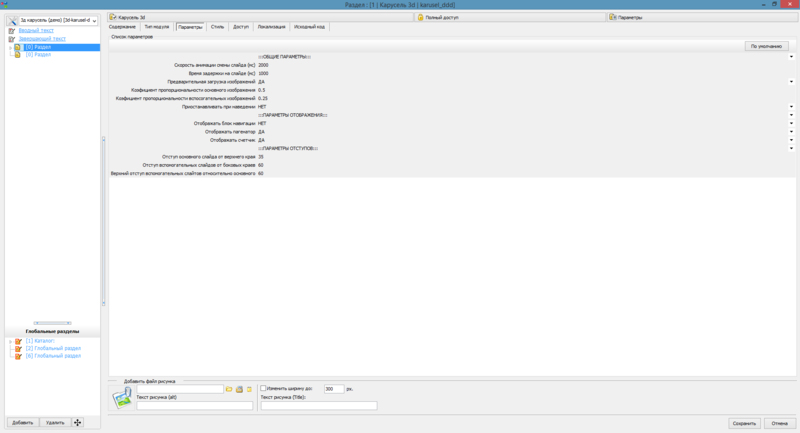800x433 pixels.
Task: Click value 35 for Отступ основного слайда
Action: (x=261, y=157)
